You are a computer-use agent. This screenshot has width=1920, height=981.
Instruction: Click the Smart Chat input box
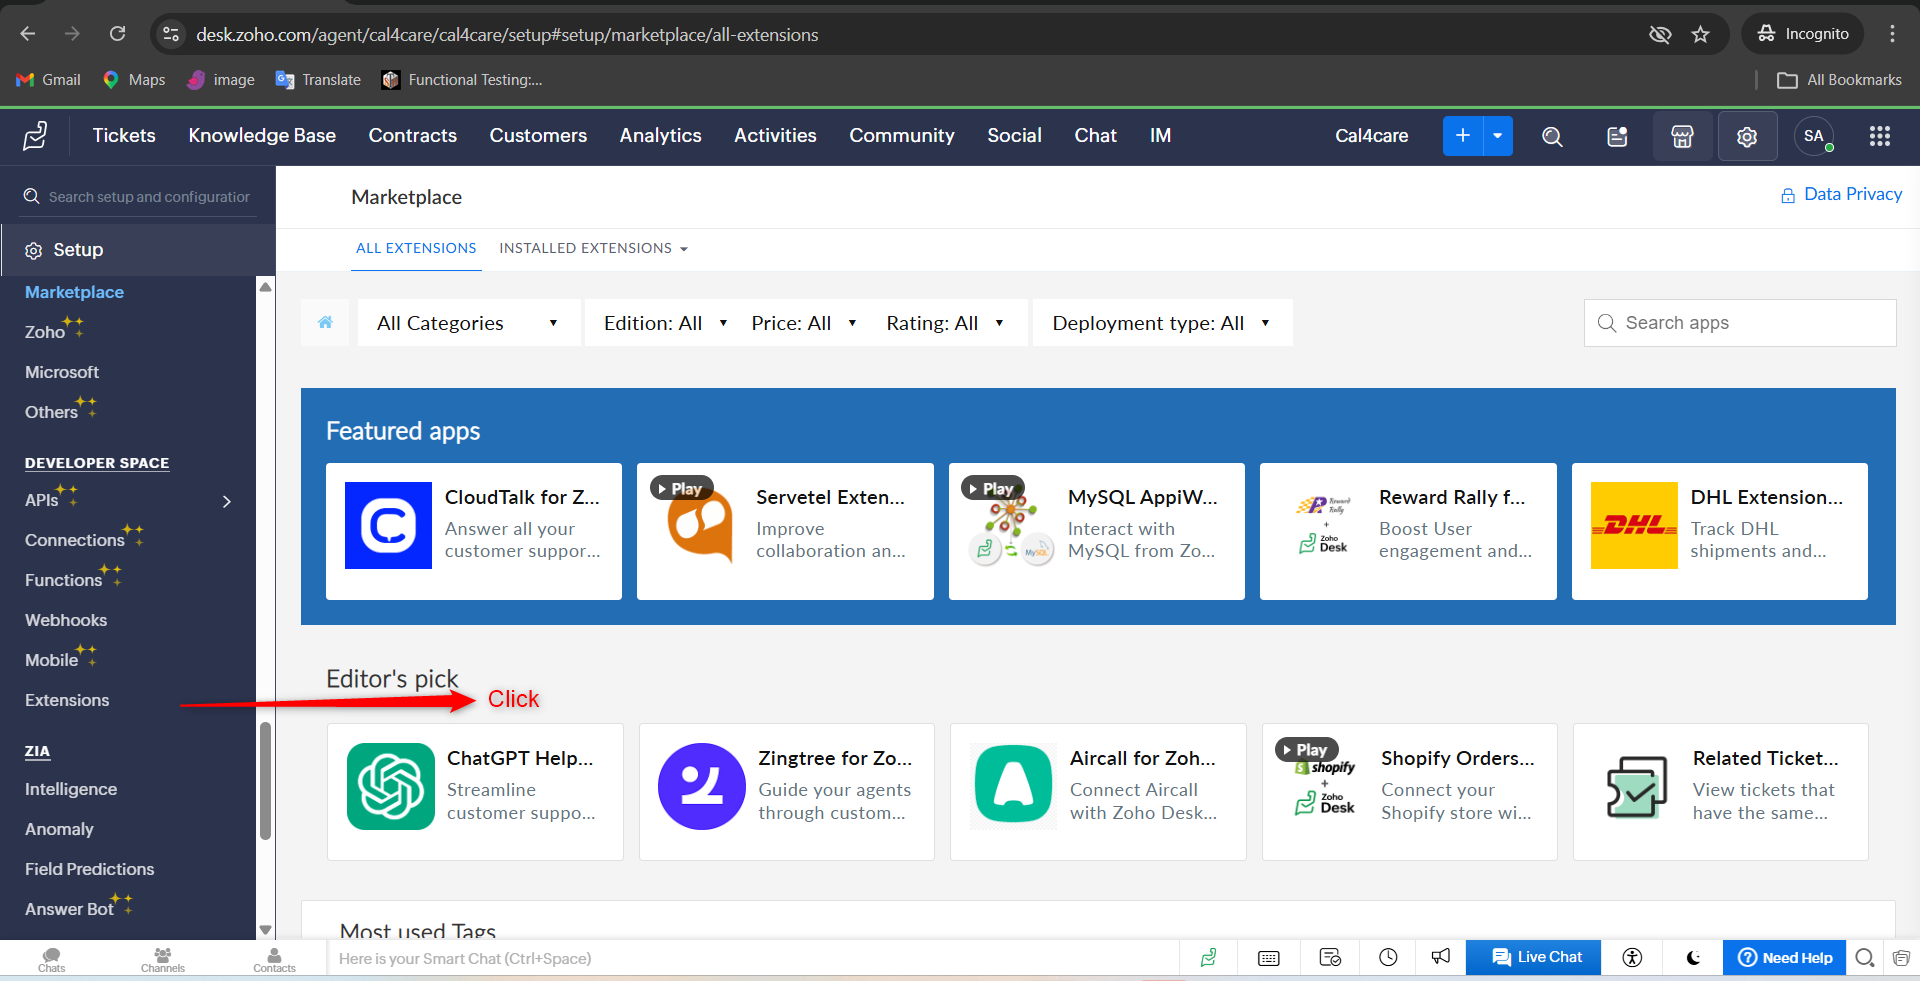[x=752, y=958]
